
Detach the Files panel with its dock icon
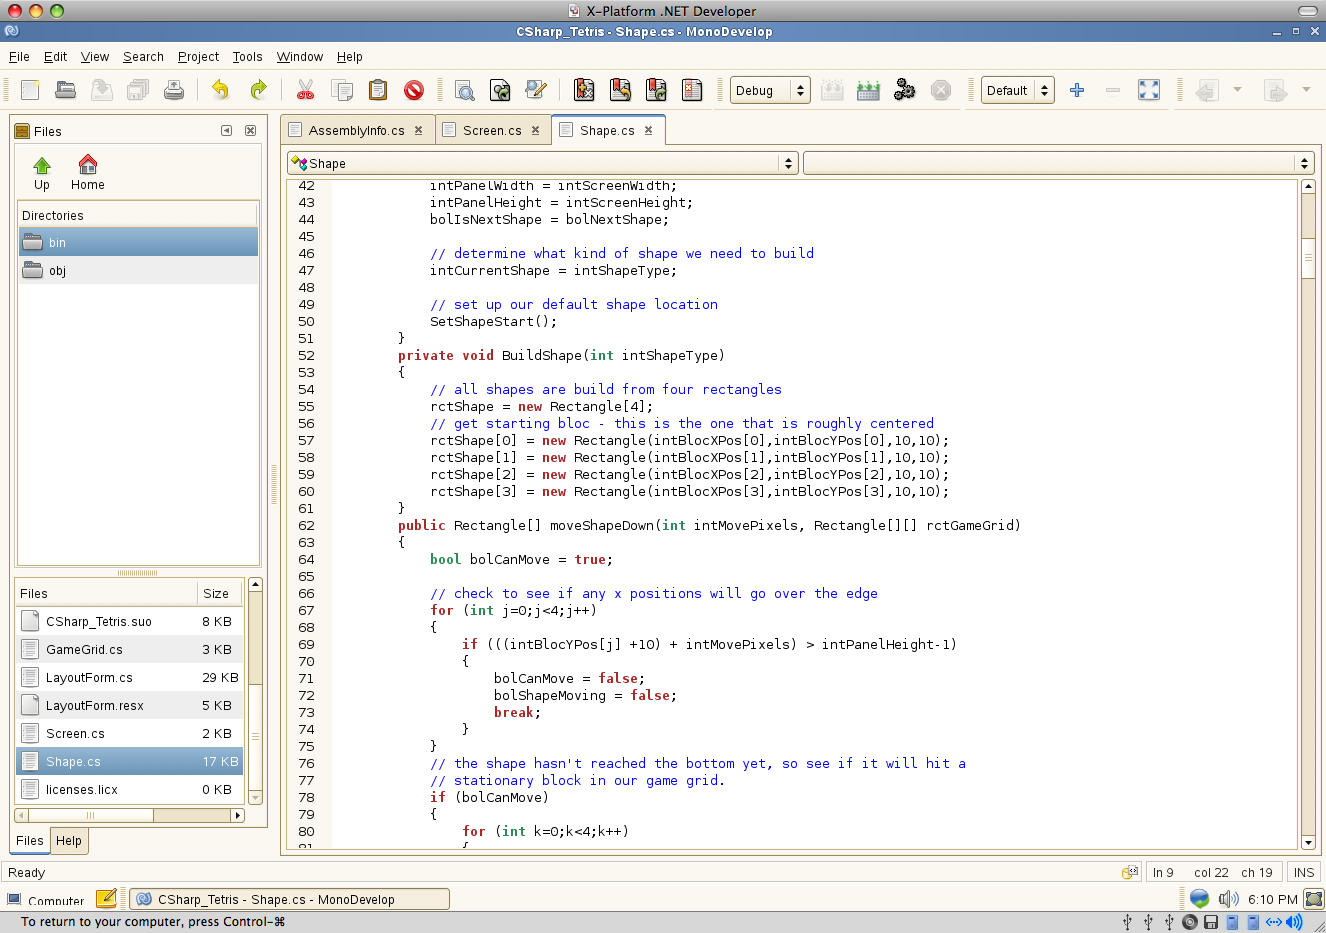(226, 131)
